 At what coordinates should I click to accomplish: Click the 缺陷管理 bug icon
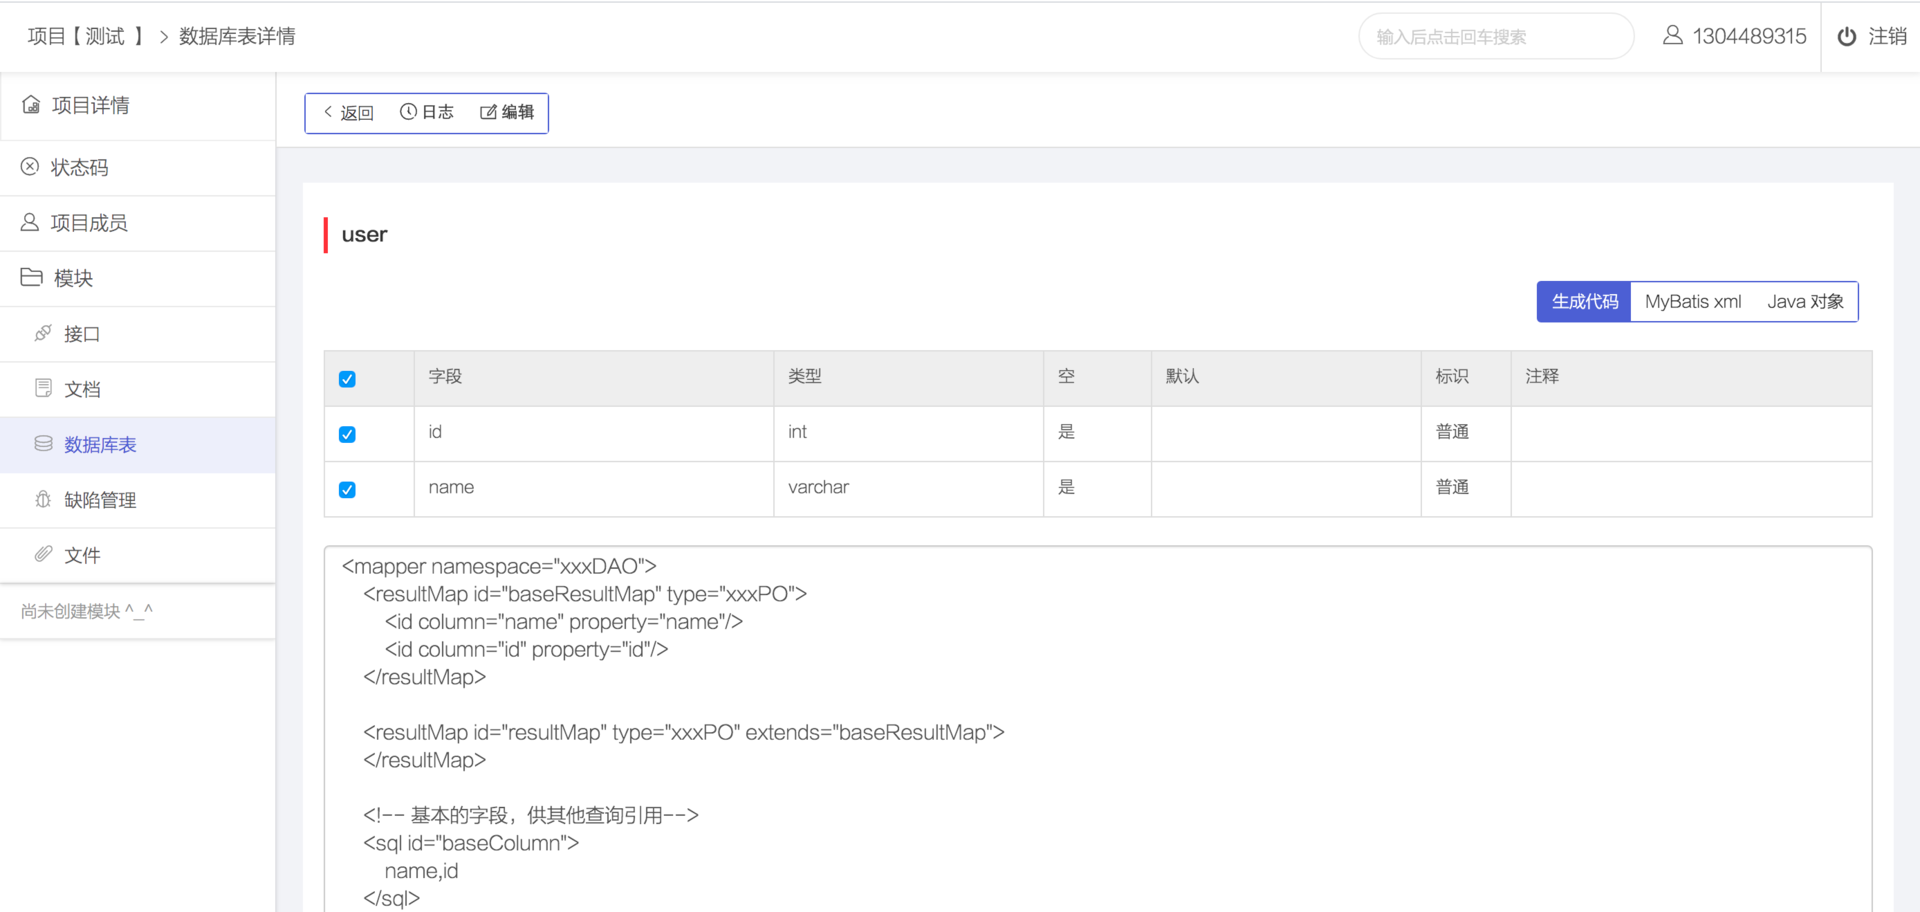pos(43,499)
